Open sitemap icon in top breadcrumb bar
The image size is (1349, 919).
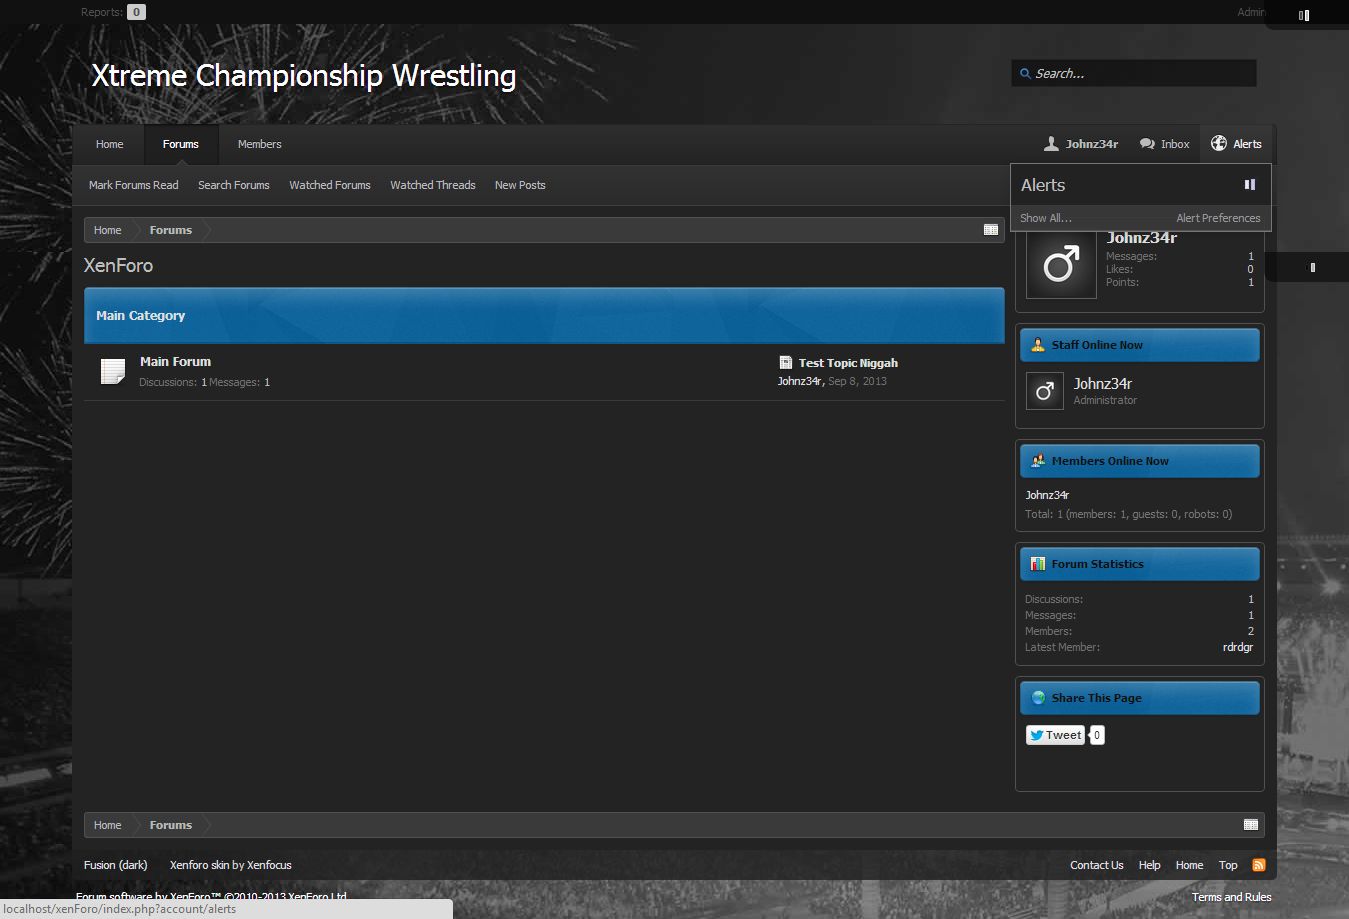click(x=990, y=230)
